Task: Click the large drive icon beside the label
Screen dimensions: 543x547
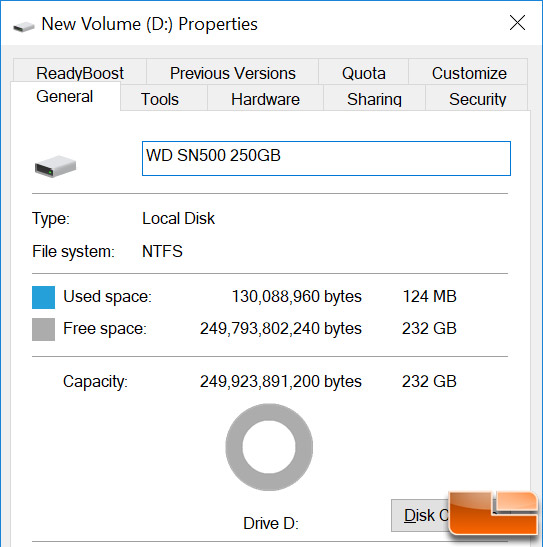Action: point(55,166)
